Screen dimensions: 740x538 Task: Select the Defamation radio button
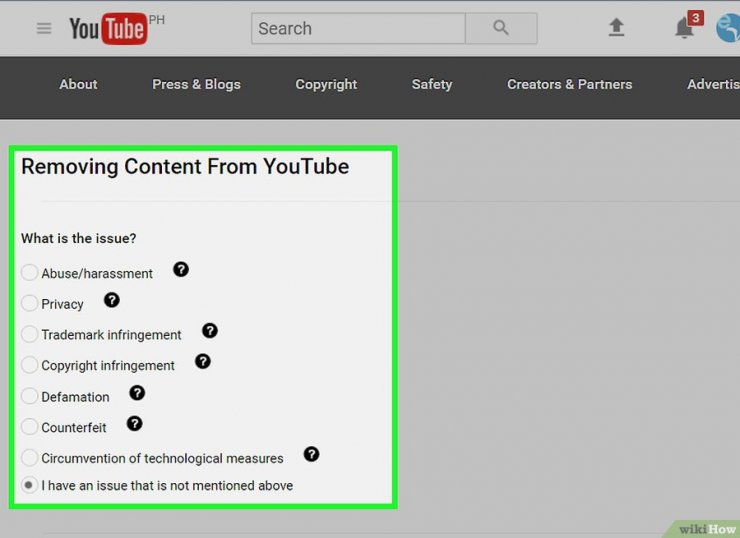(29, 395)
